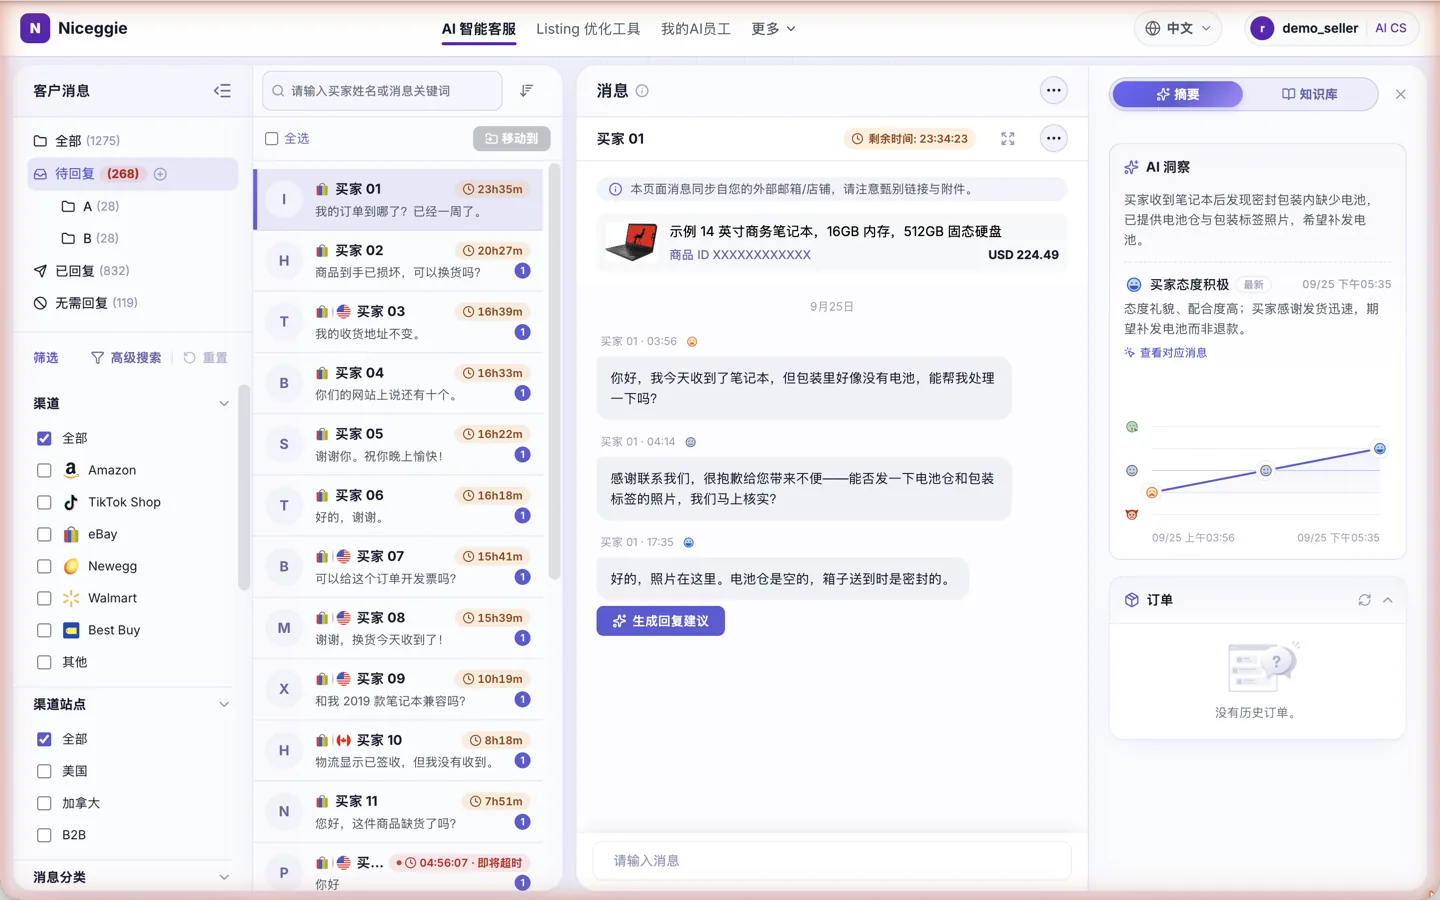Click the 请输入消息 message input box

pyautogui.click(x=832, y=861)
